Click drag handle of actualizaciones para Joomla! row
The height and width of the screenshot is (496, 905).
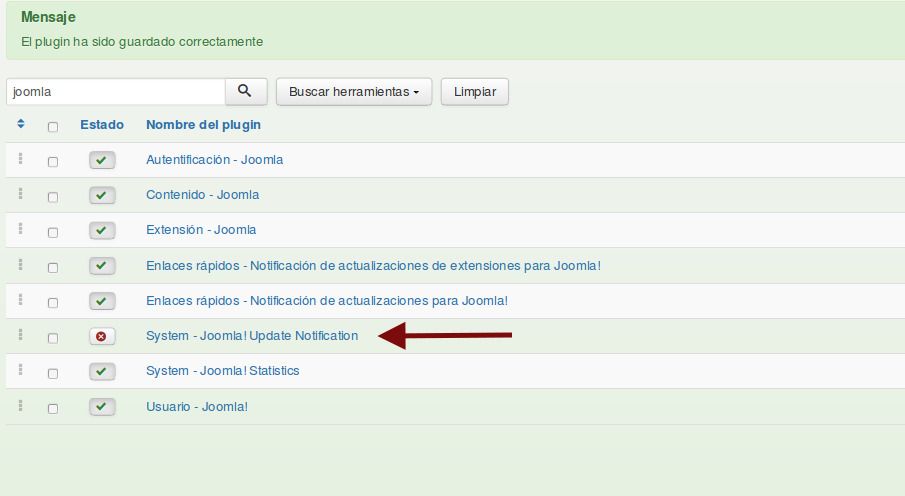point(20,300)
